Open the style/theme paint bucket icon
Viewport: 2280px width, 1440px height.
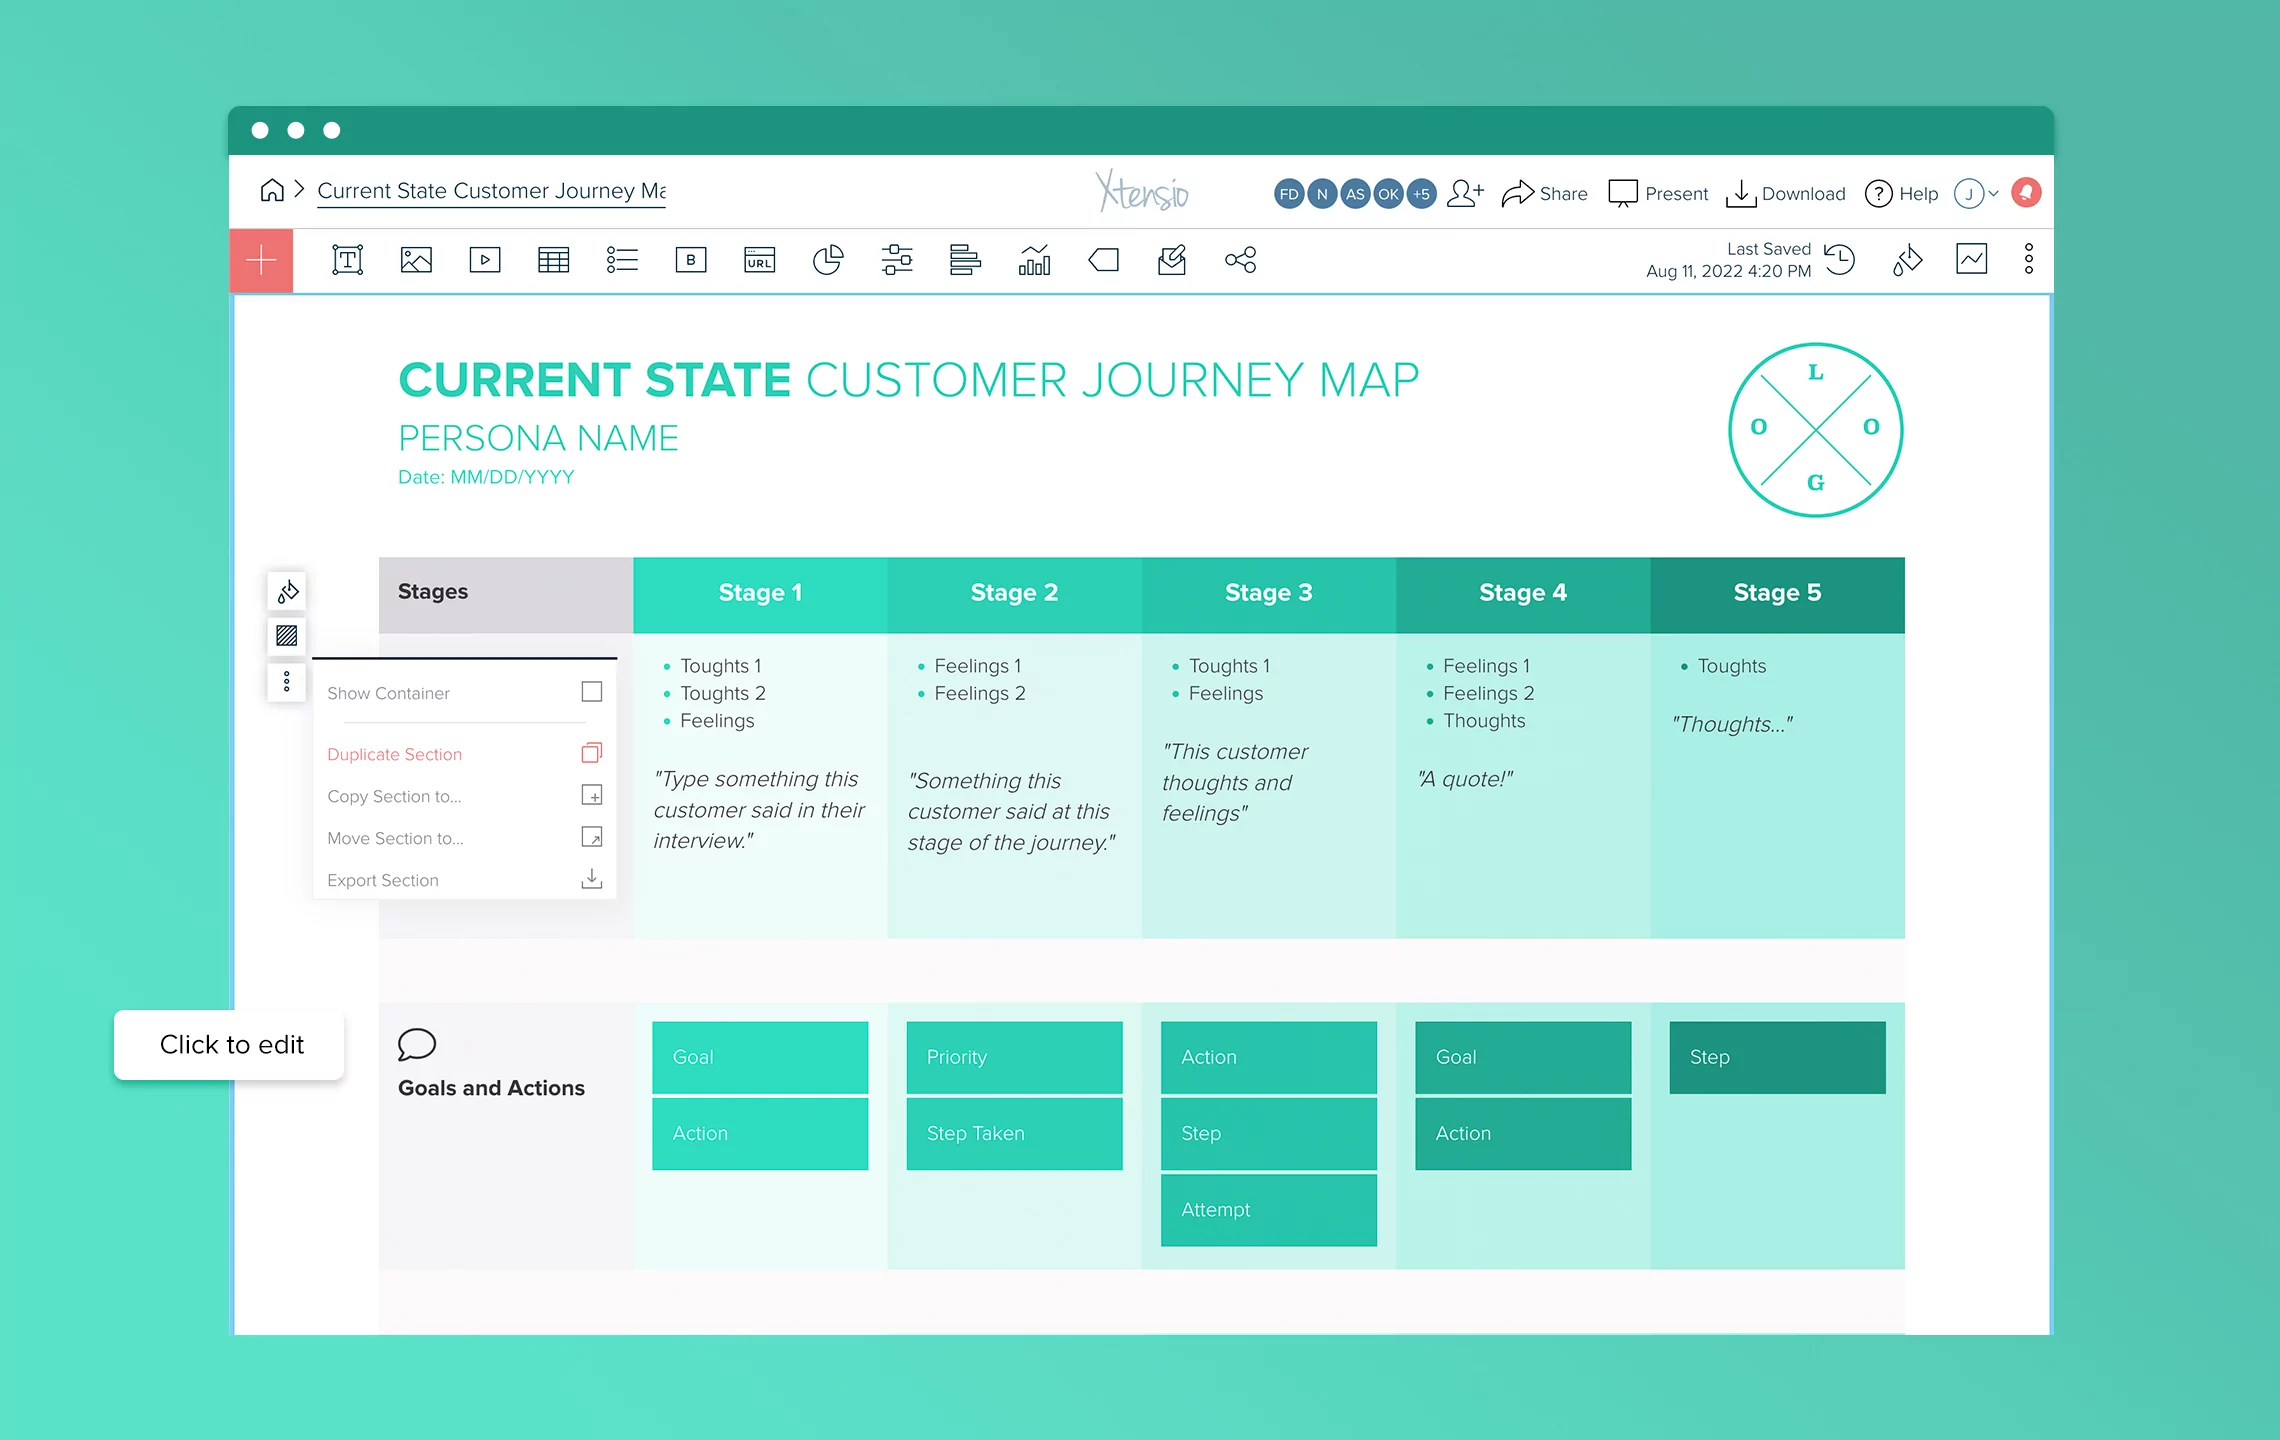tap(1906, 260)
